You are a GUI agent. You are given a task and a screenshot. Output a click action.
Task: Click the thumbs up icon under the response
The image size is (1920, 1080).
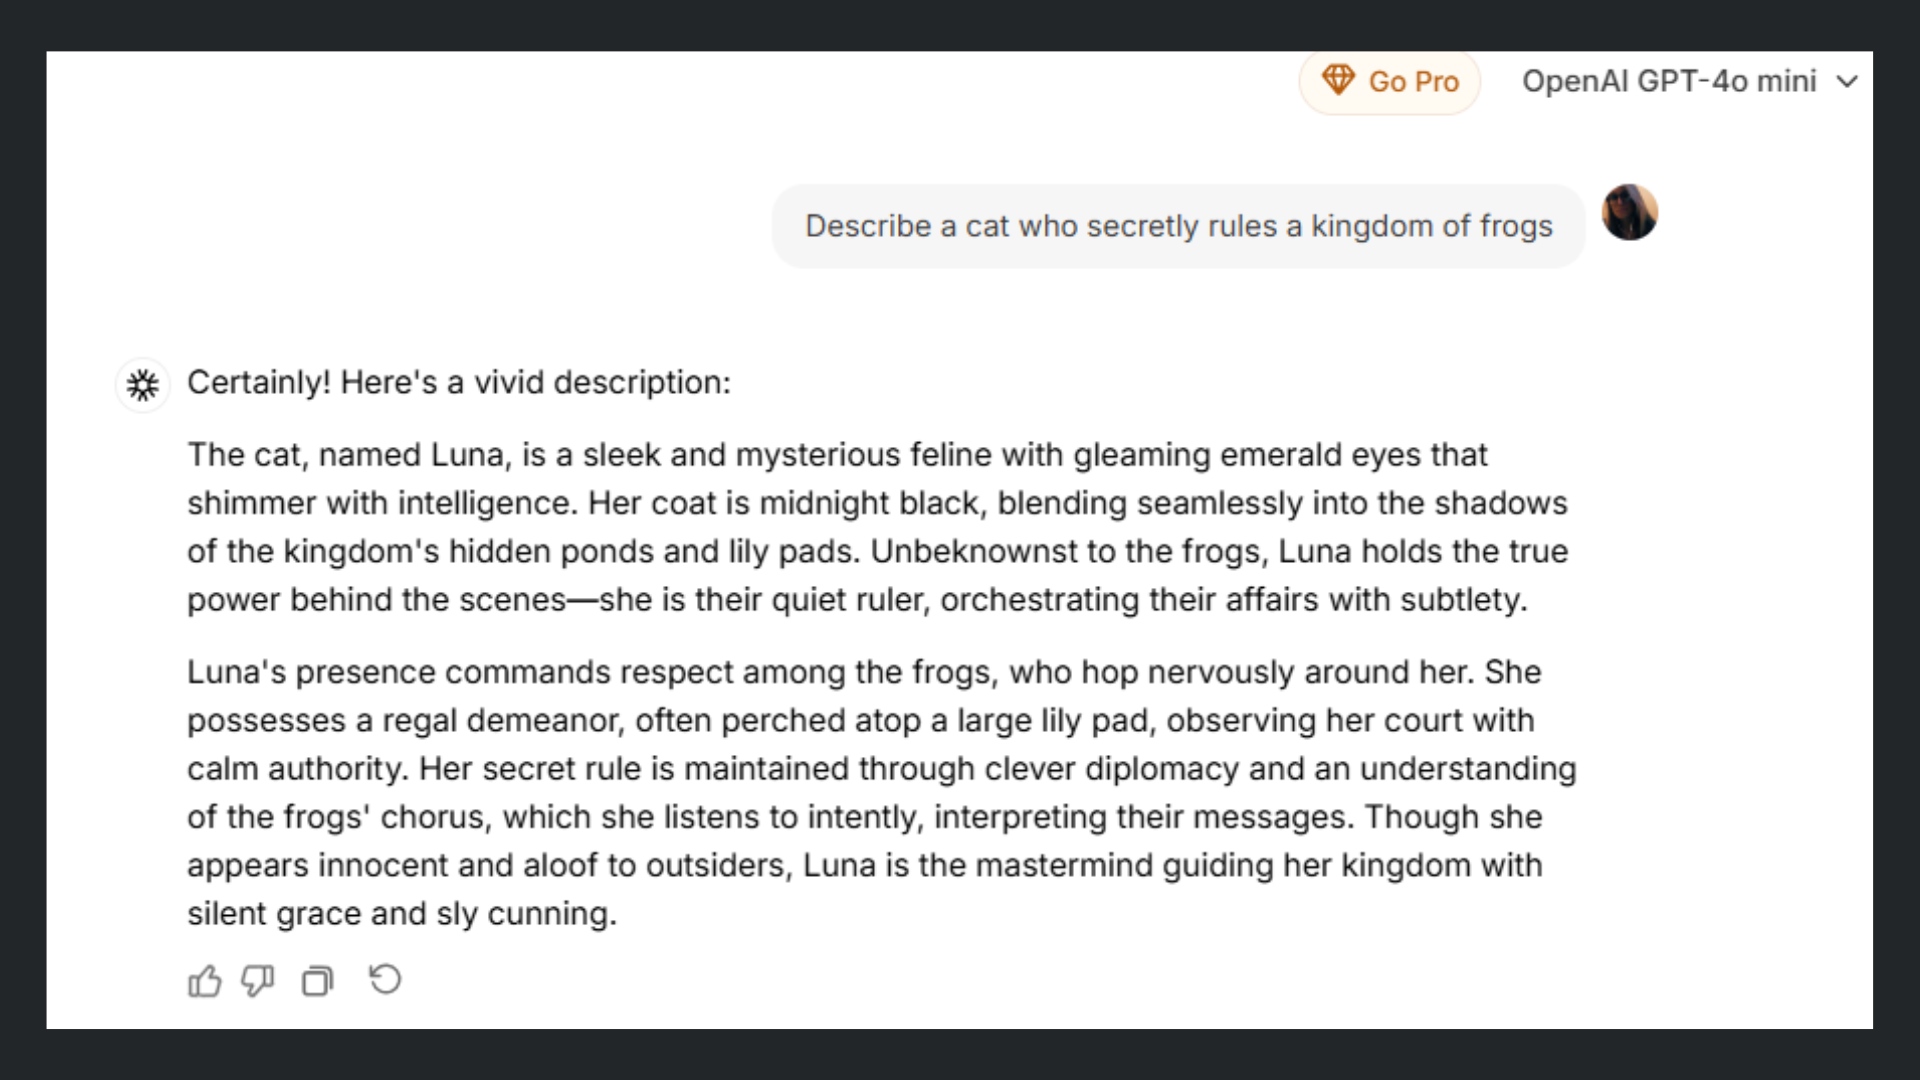pyautogui.click(x=204, y=981)
